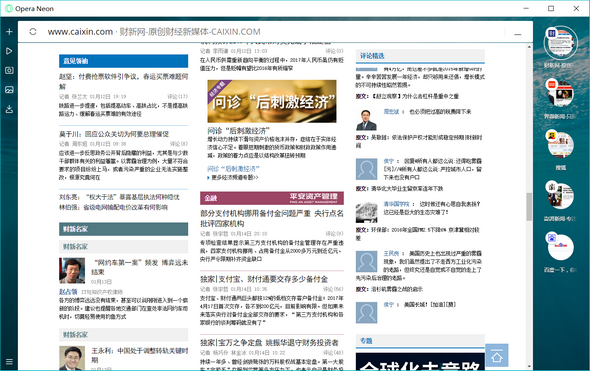Image resolution: width=590 pixels, height=371 pixels.
Task: Click the photo beside "网约车第一案" article
Action: pos(72,270)
